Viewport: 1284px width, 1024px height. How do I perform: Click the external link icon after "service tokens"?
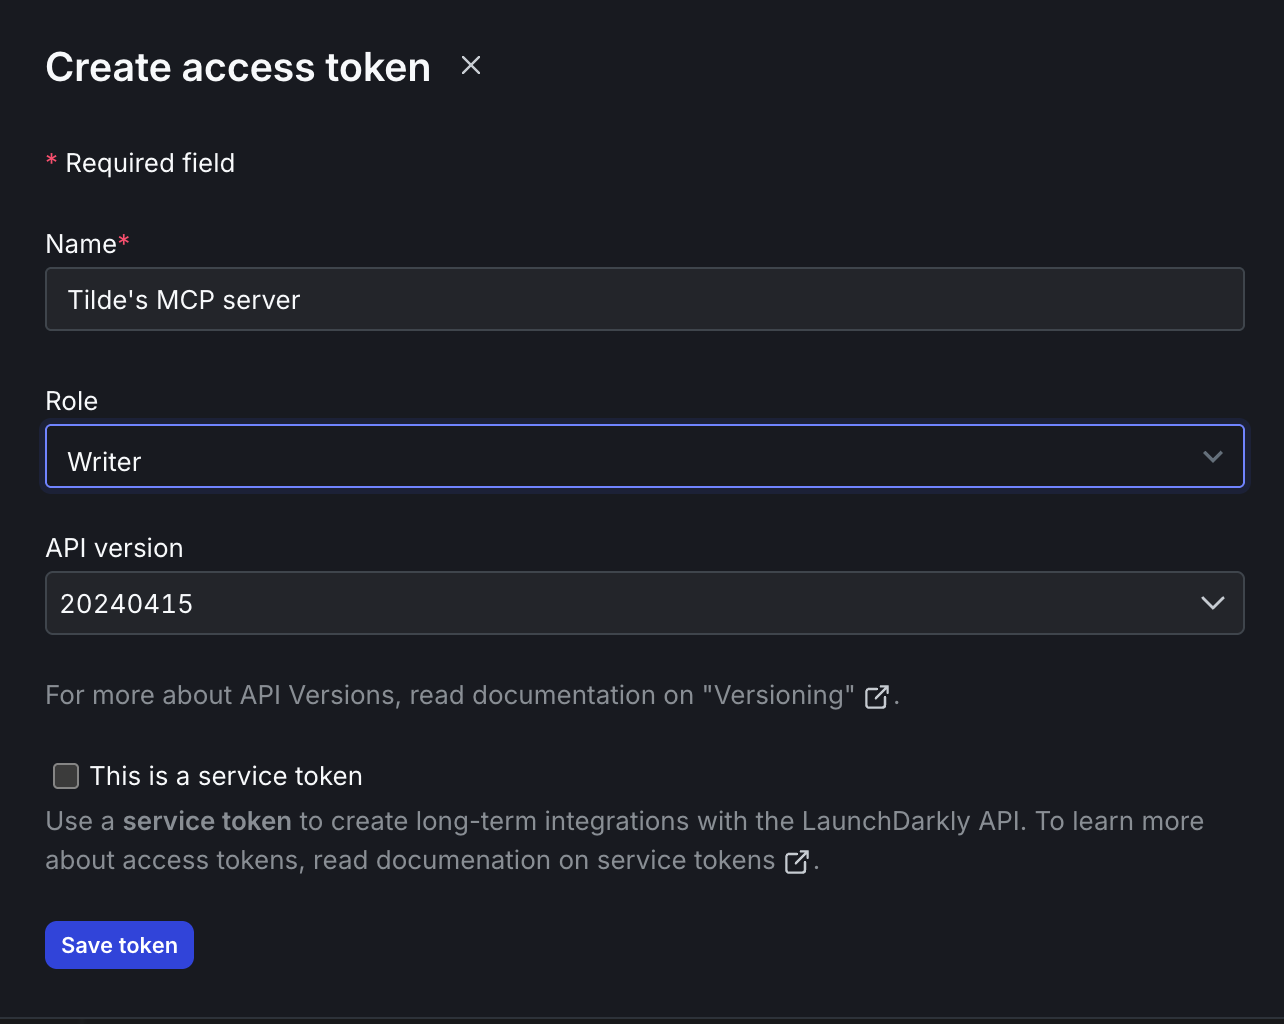[797, 861]
